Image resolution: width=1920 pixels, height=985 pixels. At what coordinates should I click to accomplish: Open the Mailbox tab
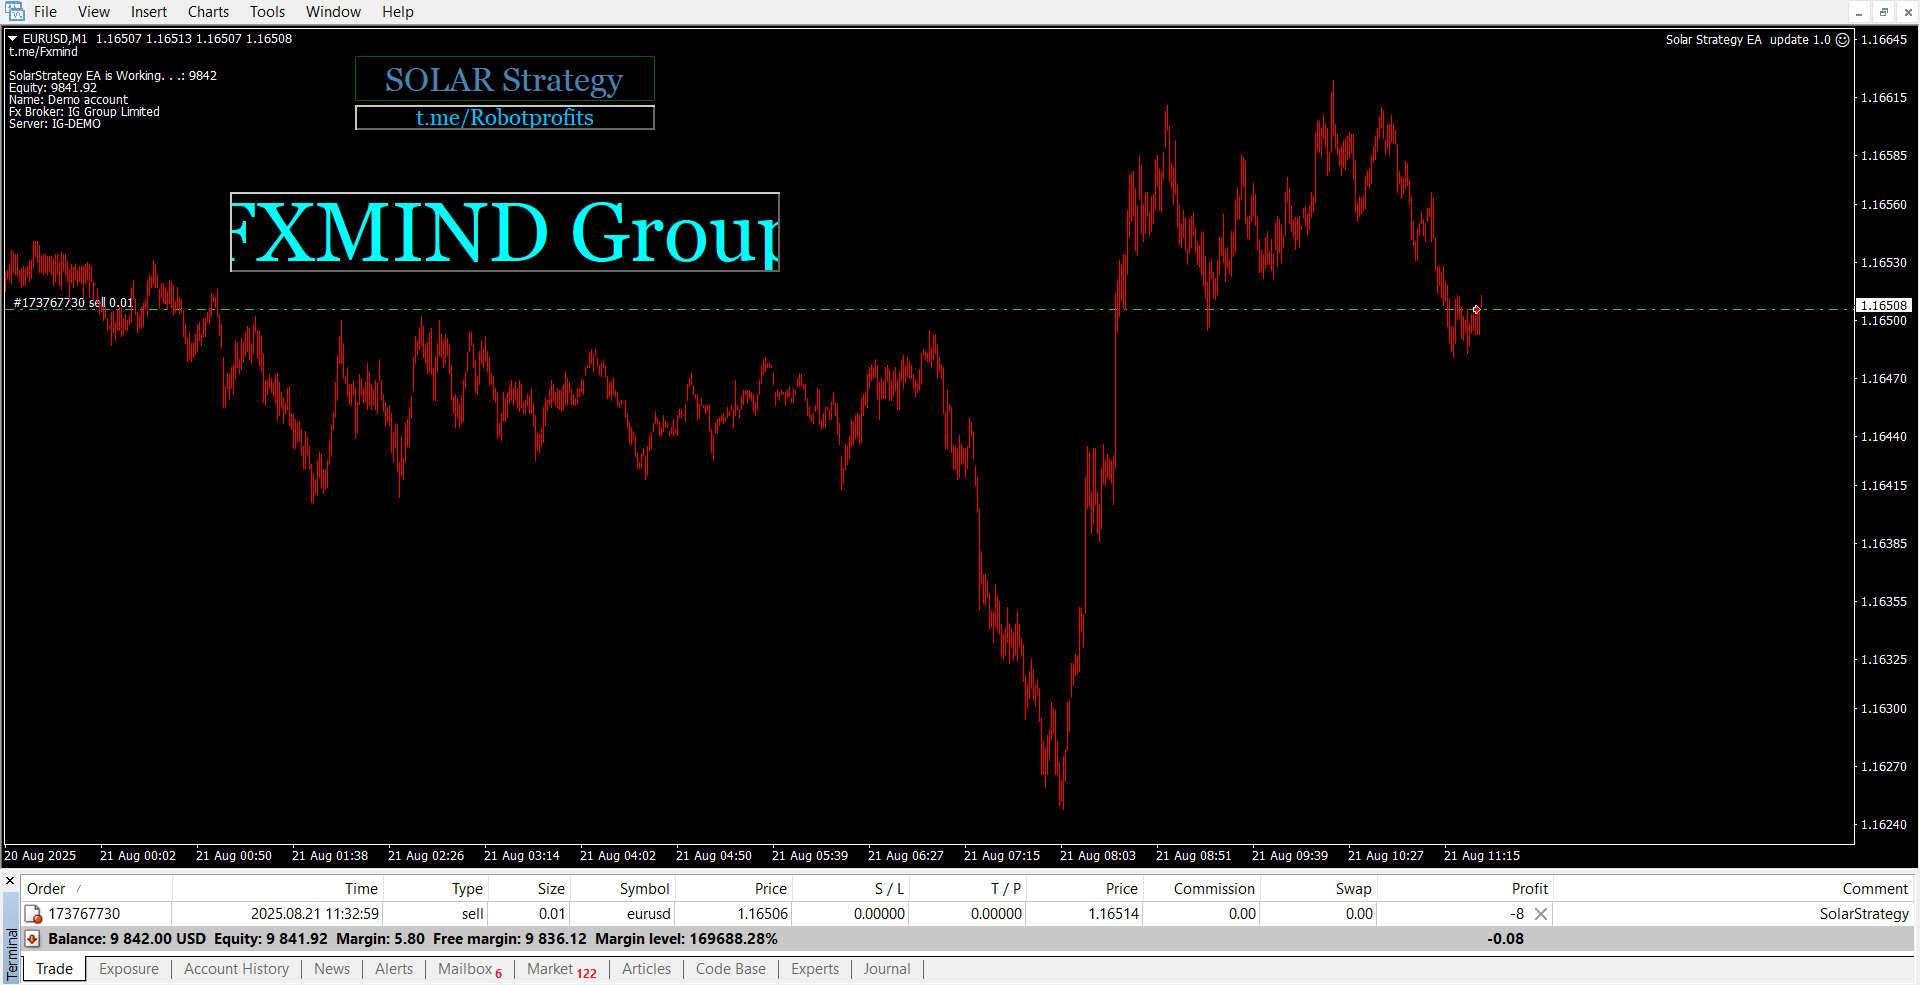[465, 969]
